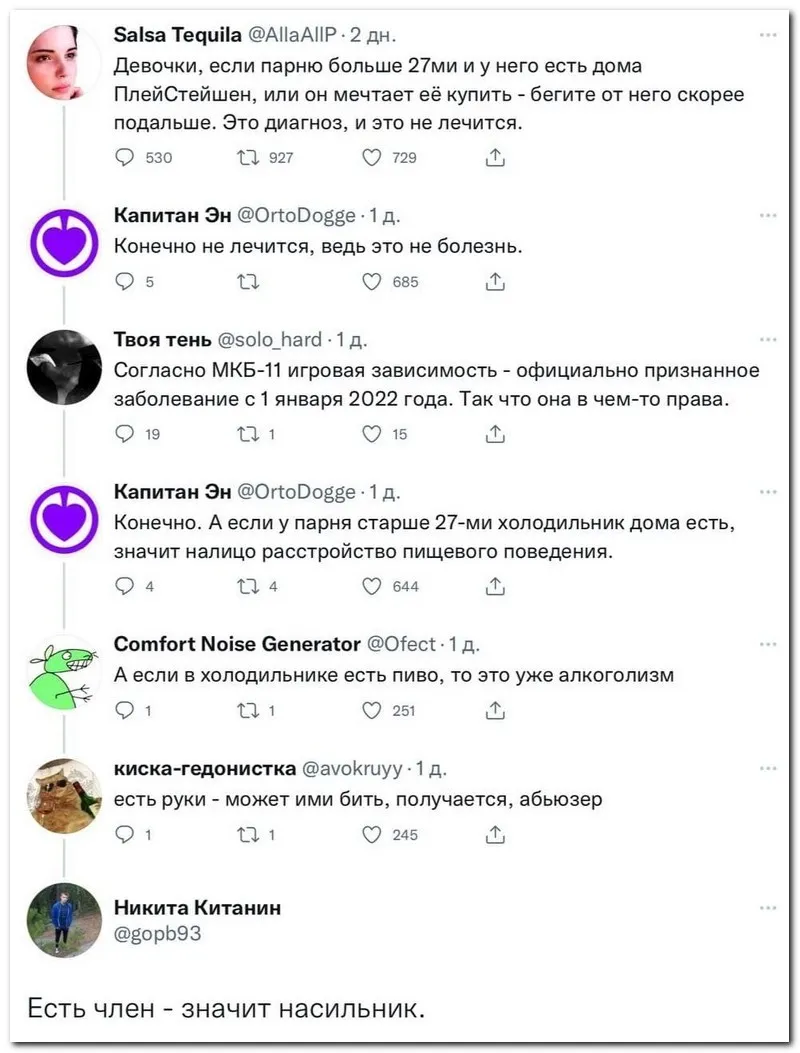800x1053 pixels.
Task: Reply to Salsa Tequila's tweet
Action: tap(125, 157)
